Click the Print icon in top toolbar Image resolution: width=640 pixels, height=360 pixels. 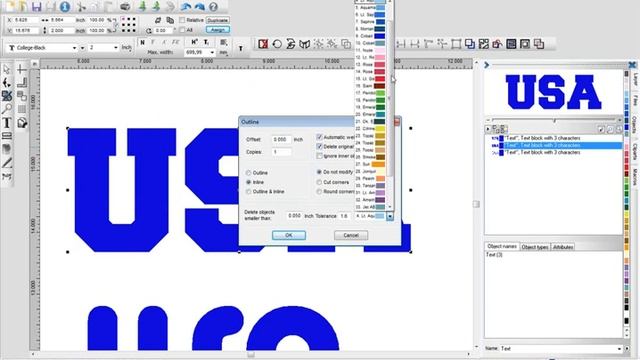click(x=125, y=7)
